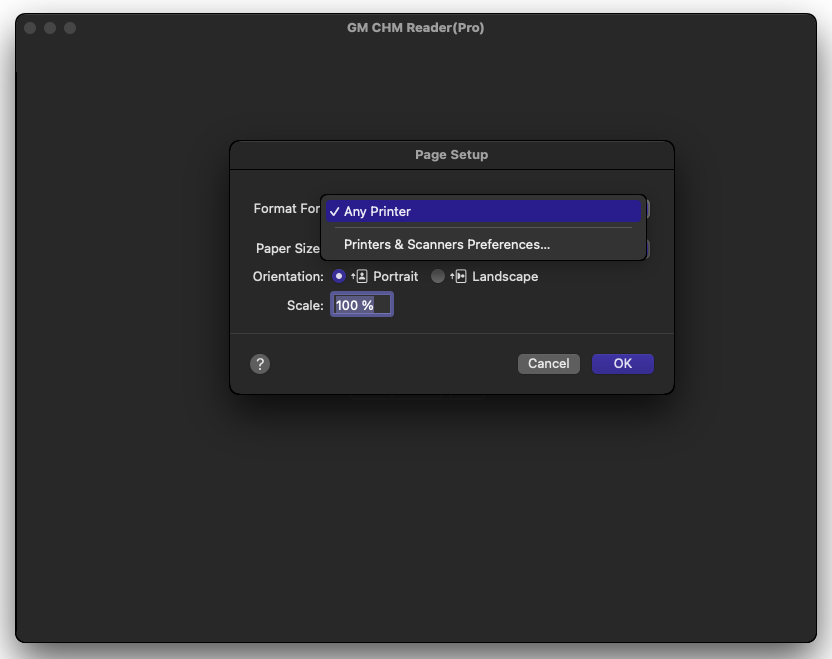Click the Paper Size dropdown's visible edge
832x659 pixels.
(x=650, y=249)
